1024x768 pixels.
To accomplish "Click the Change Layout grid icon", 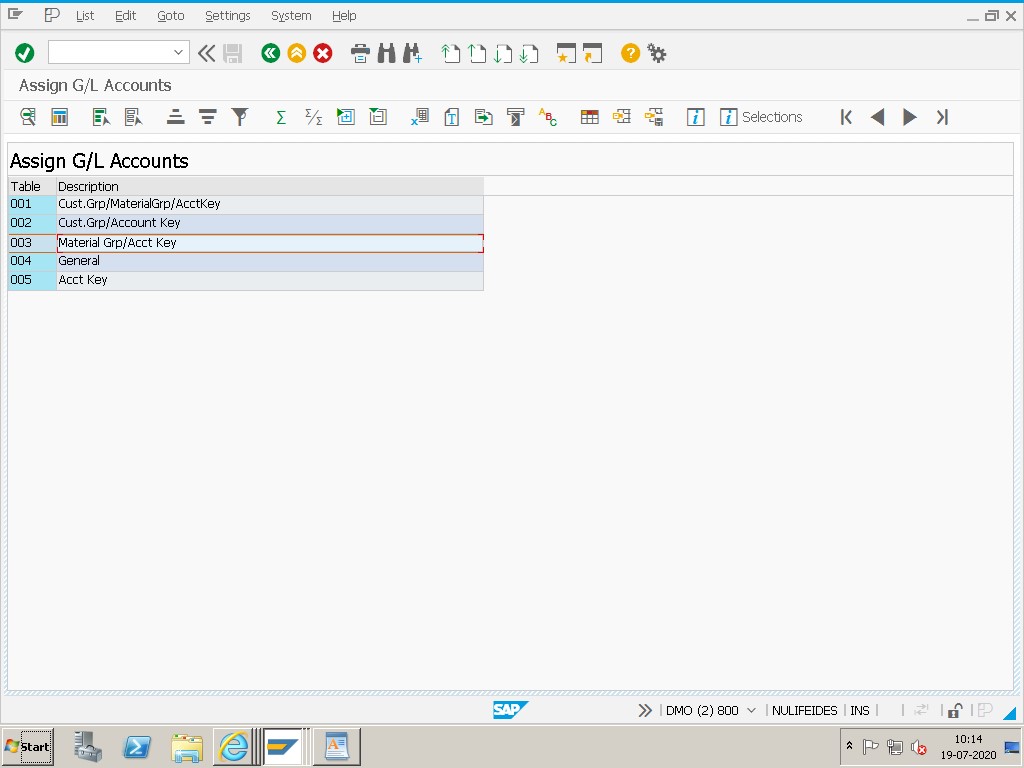I will (589, 117).
